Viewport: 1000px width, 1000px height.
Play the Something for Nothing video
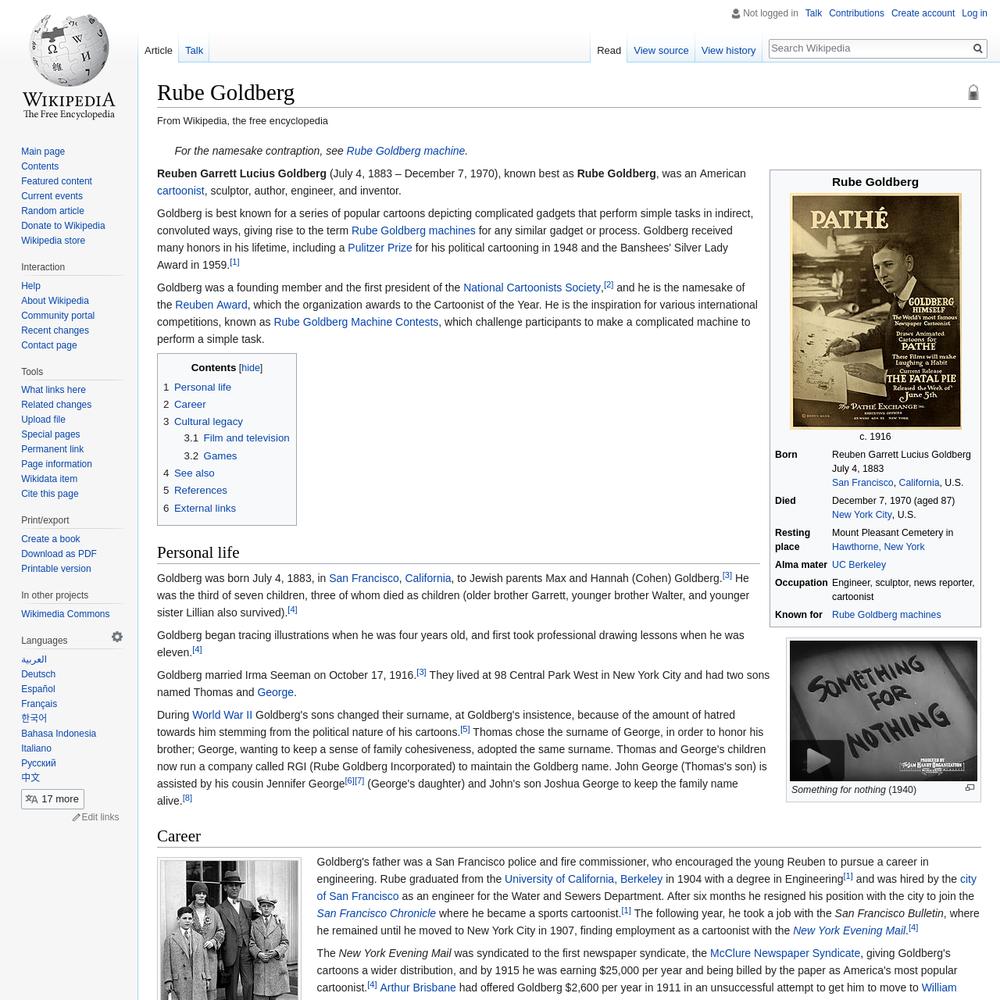(817, 760)
